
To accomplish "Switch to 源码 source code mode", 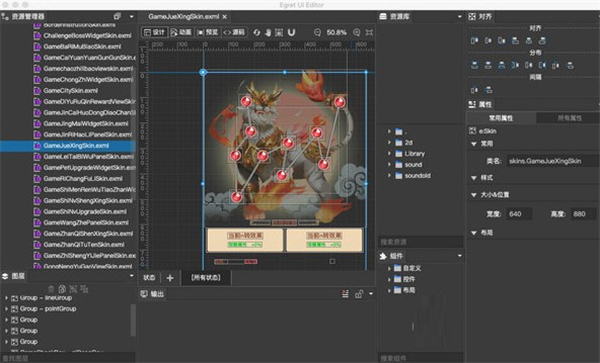I will tap(234, 33).
